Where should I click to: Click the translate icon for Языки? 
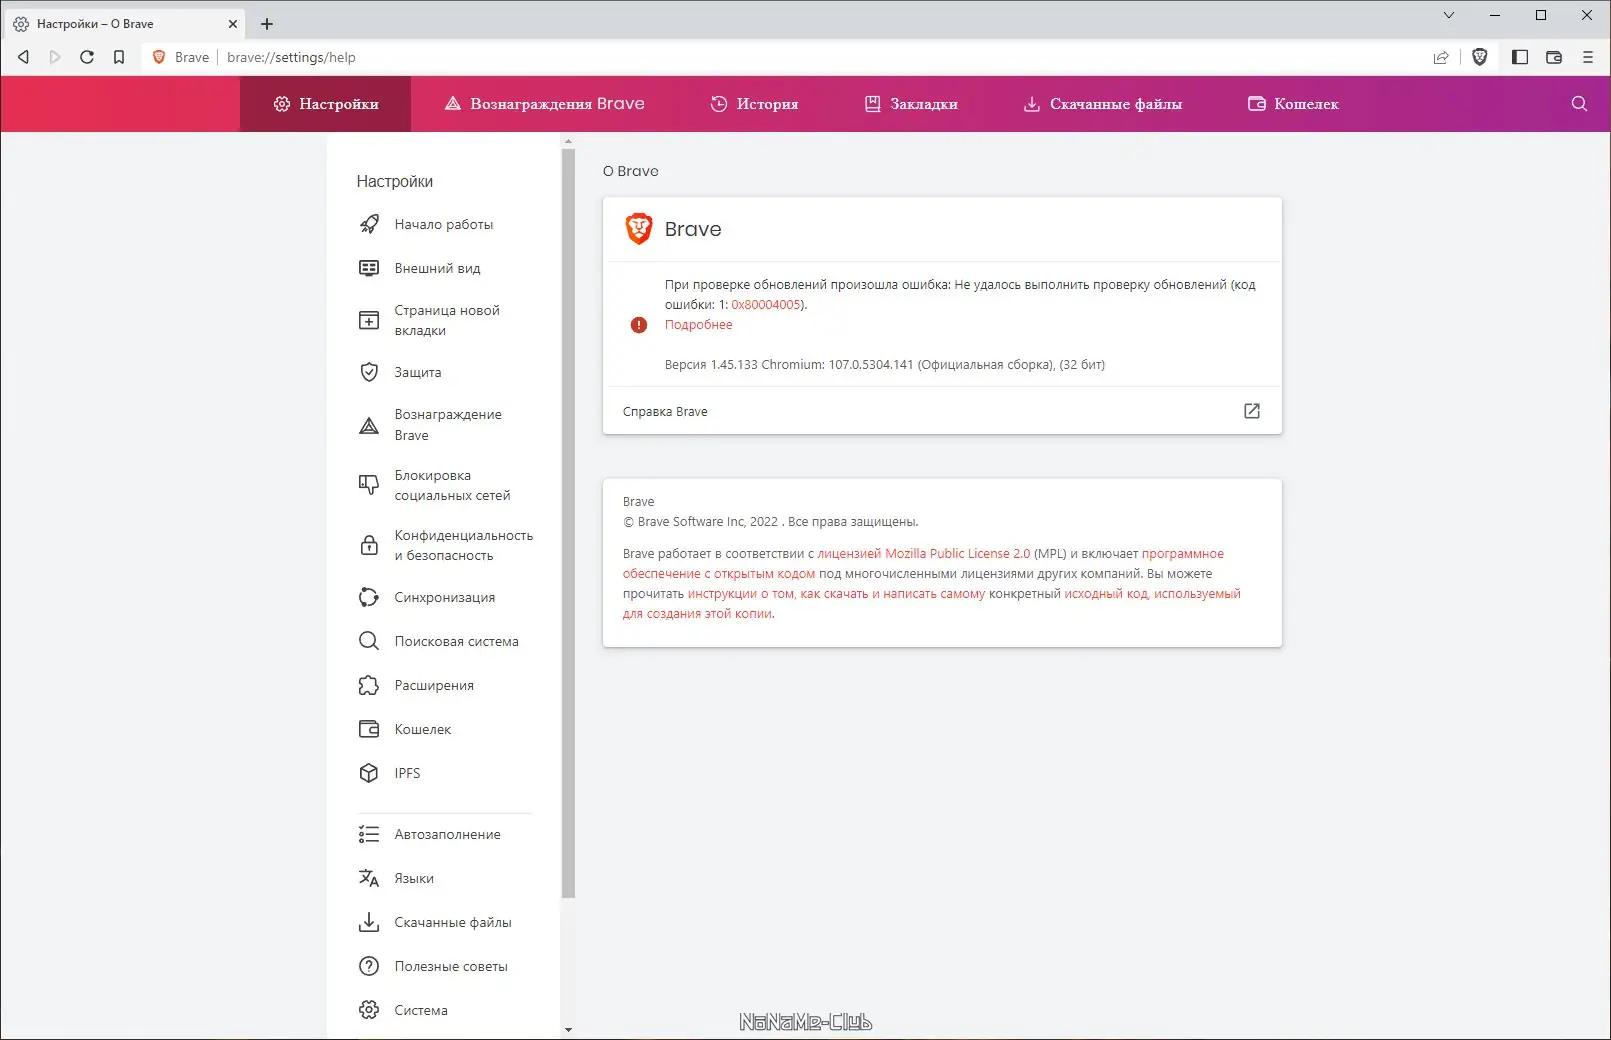point(369,878)
